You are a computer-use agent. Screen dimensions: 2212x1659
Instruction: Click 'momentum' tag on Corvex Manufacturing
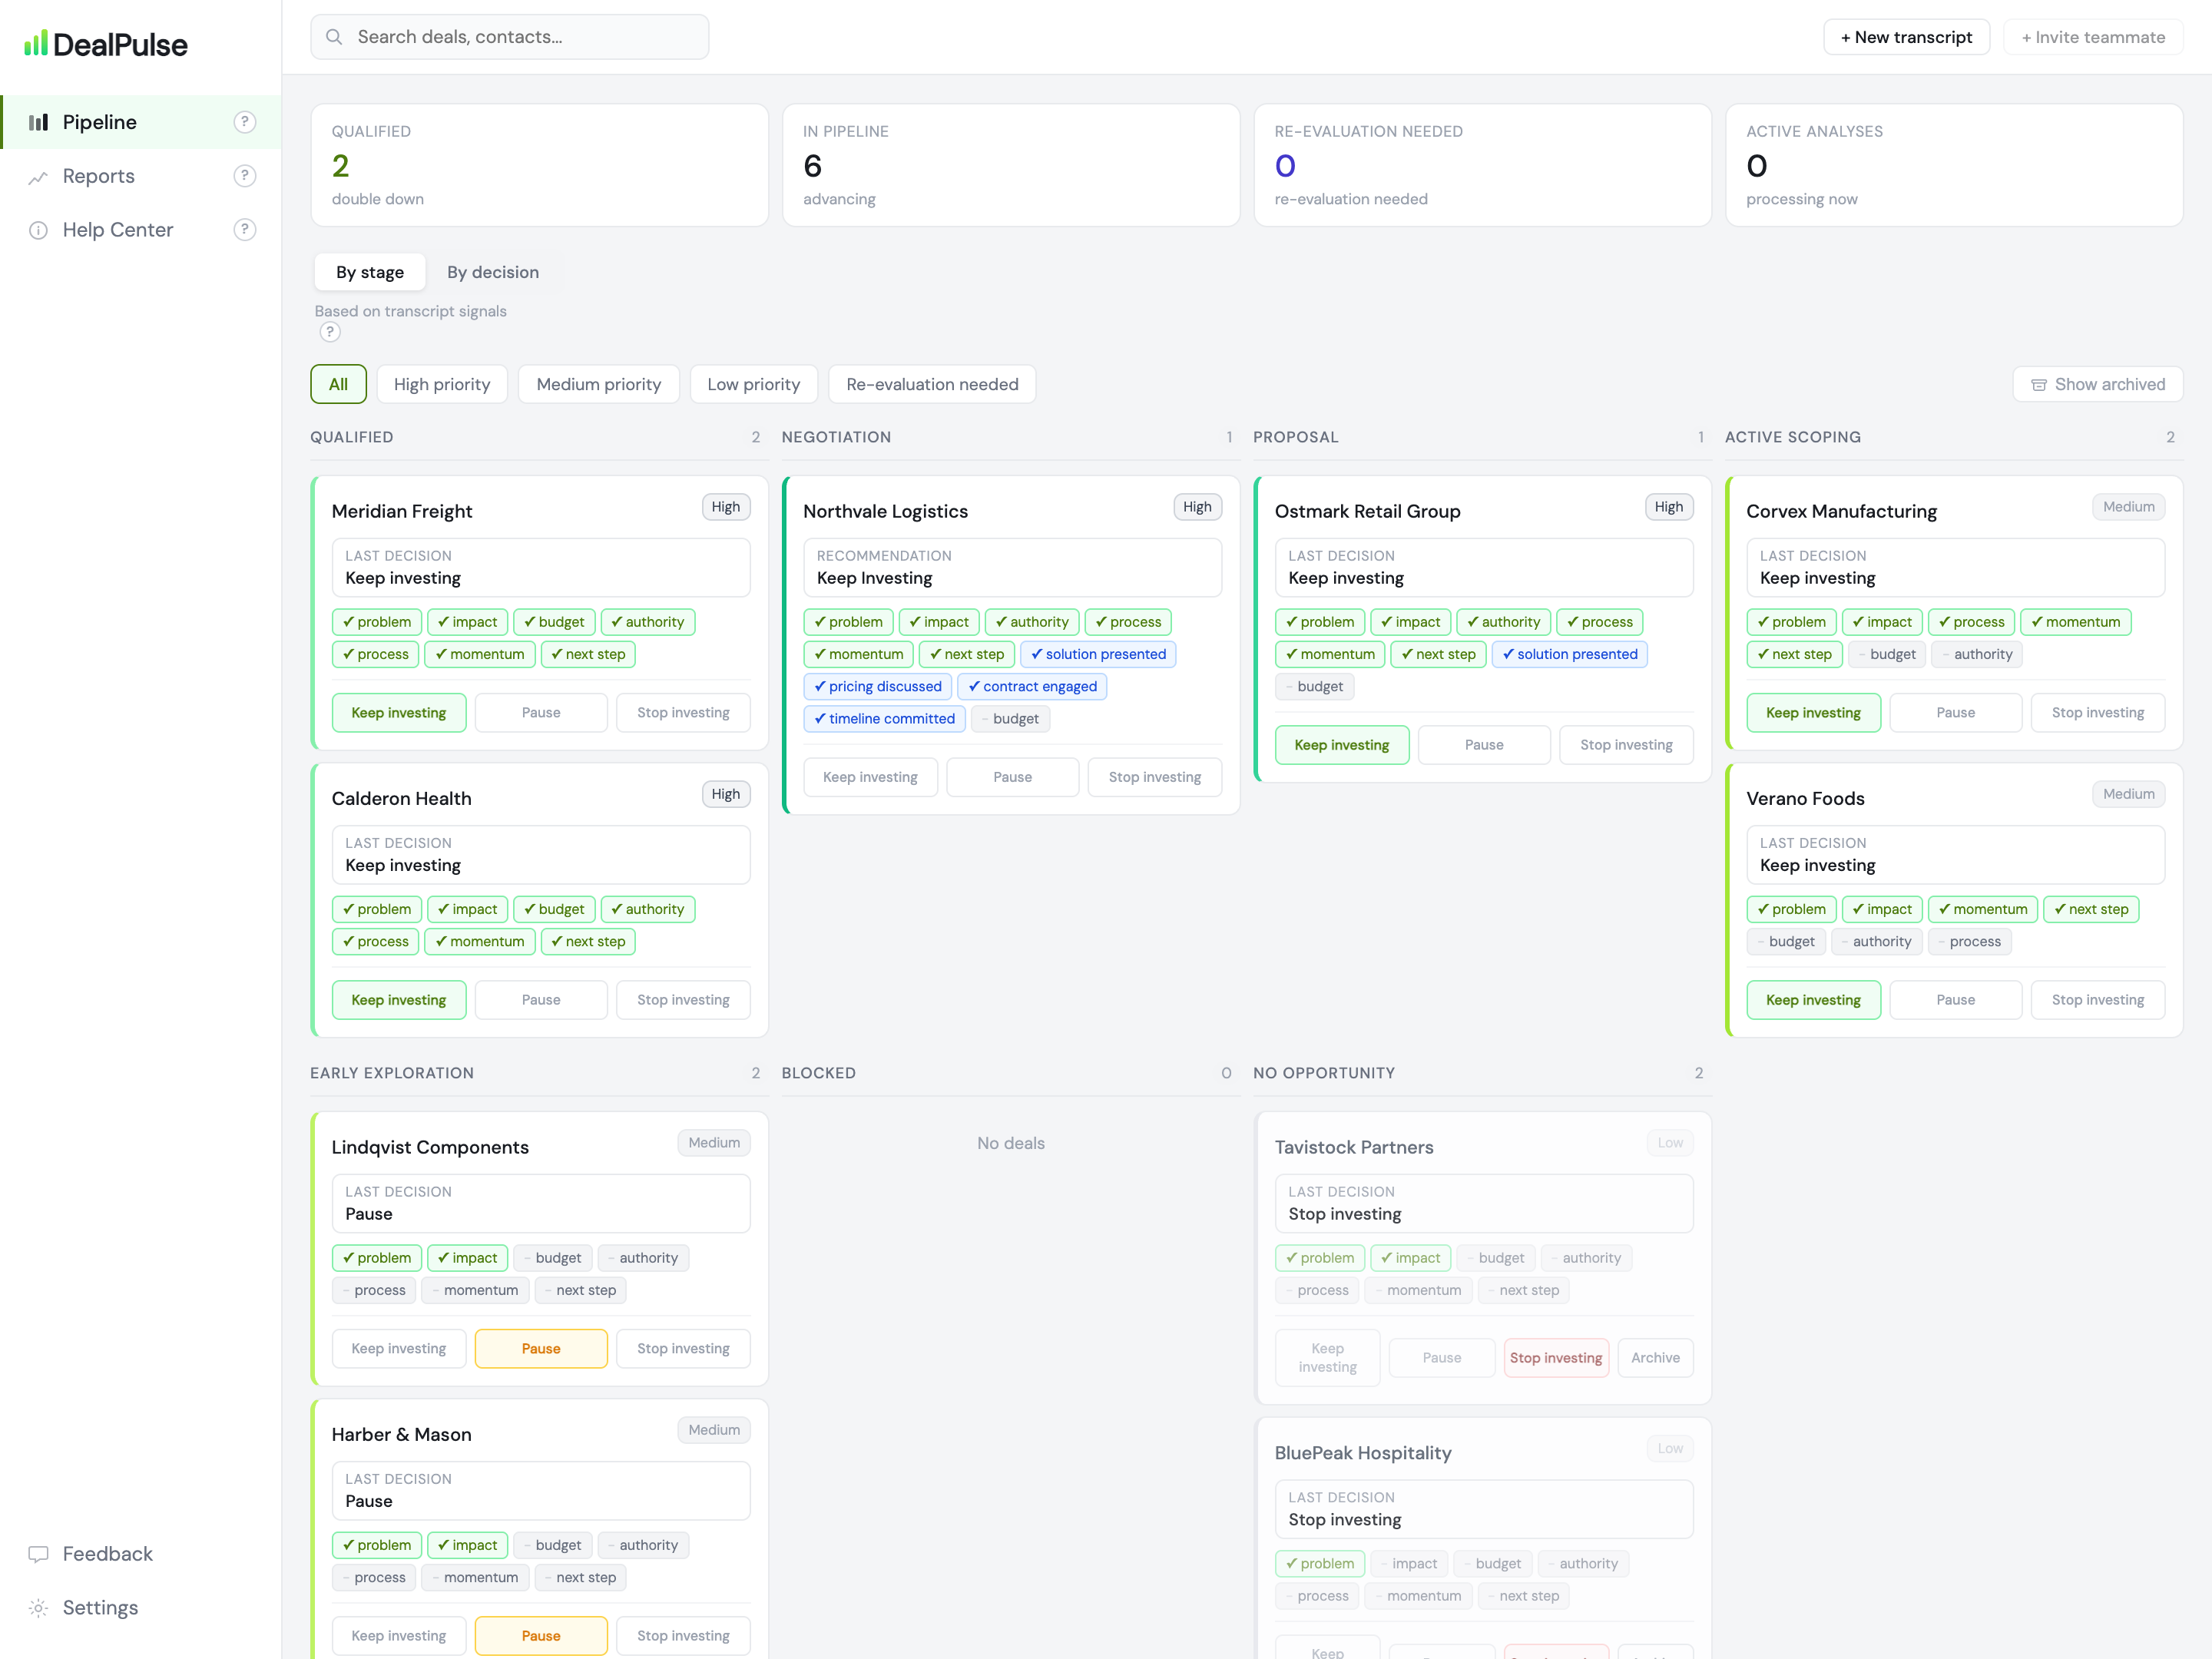pyautogui.click(x=2075, y=622)
